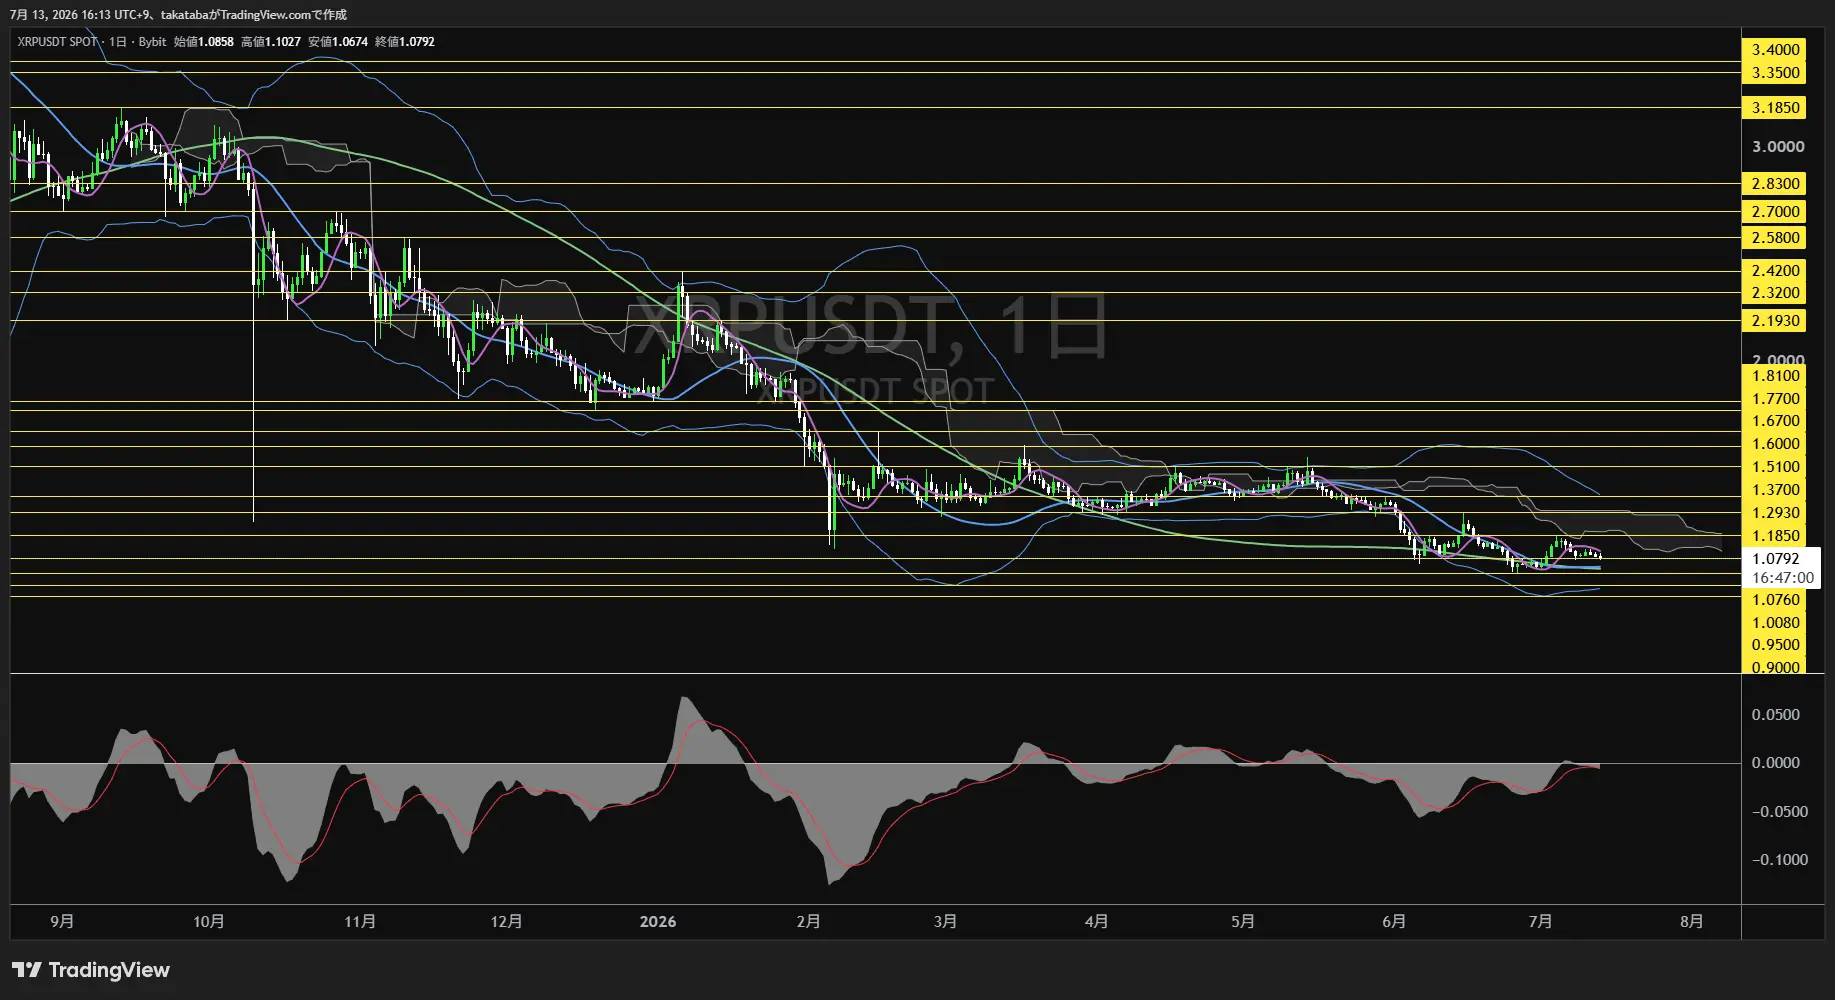Click the 9月 time axis label
1835x1000 pixels.
[x=62, y=921]
